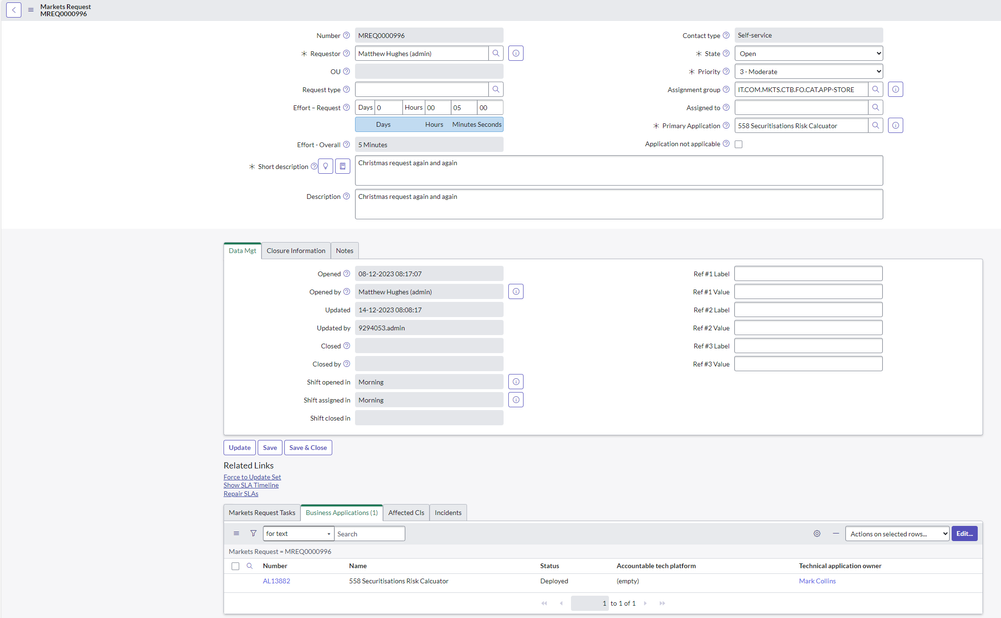
Task: Click the Ref #1 Label field
Action: tap(808, 274)
